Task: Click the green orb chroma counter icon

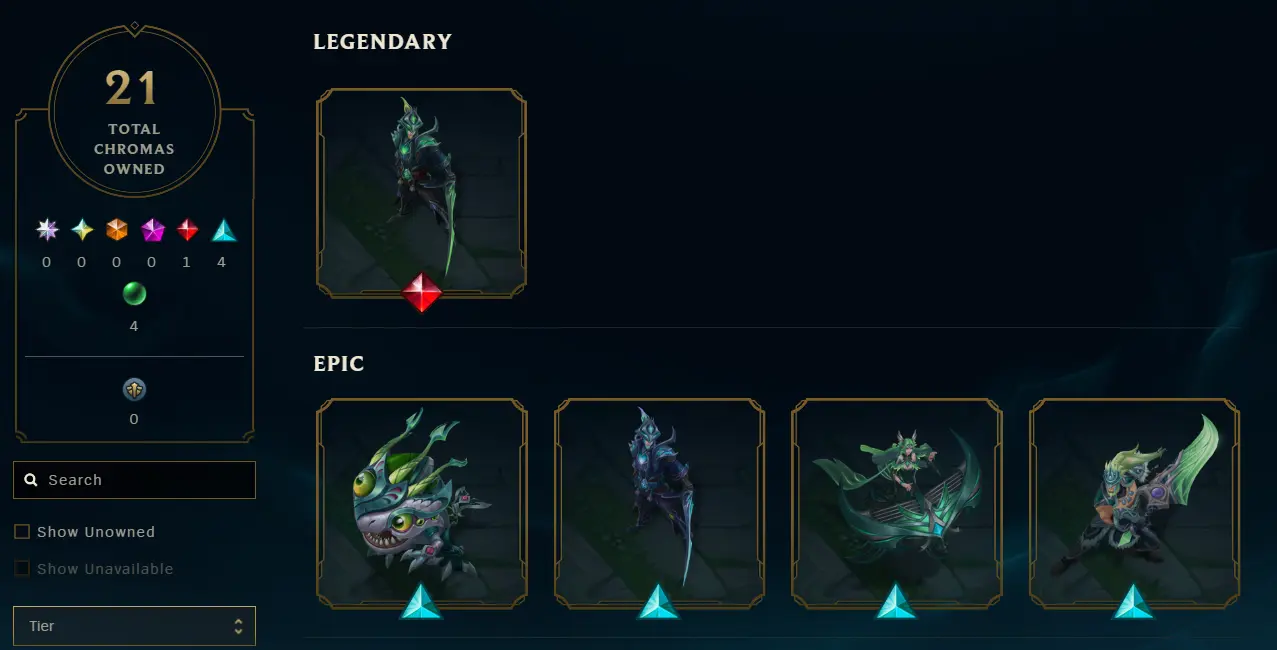Action: click(134, 294)
